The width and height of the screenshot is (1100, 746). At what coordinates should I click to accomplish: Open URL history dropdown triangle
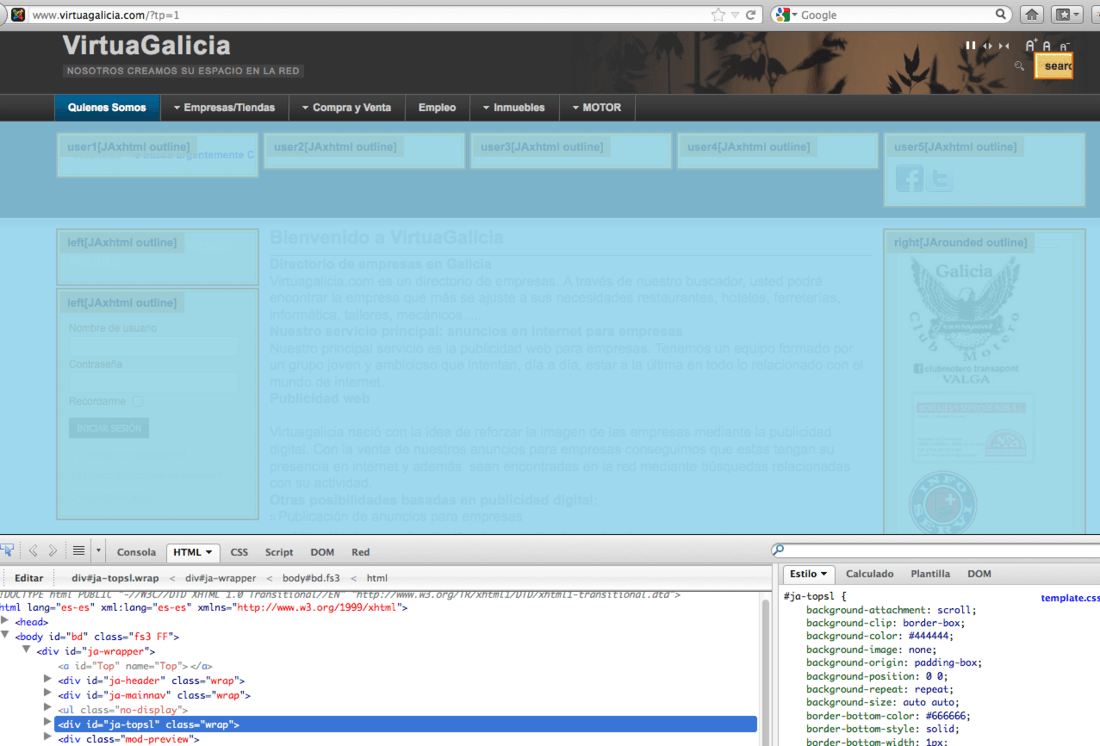tap(735, 15)
